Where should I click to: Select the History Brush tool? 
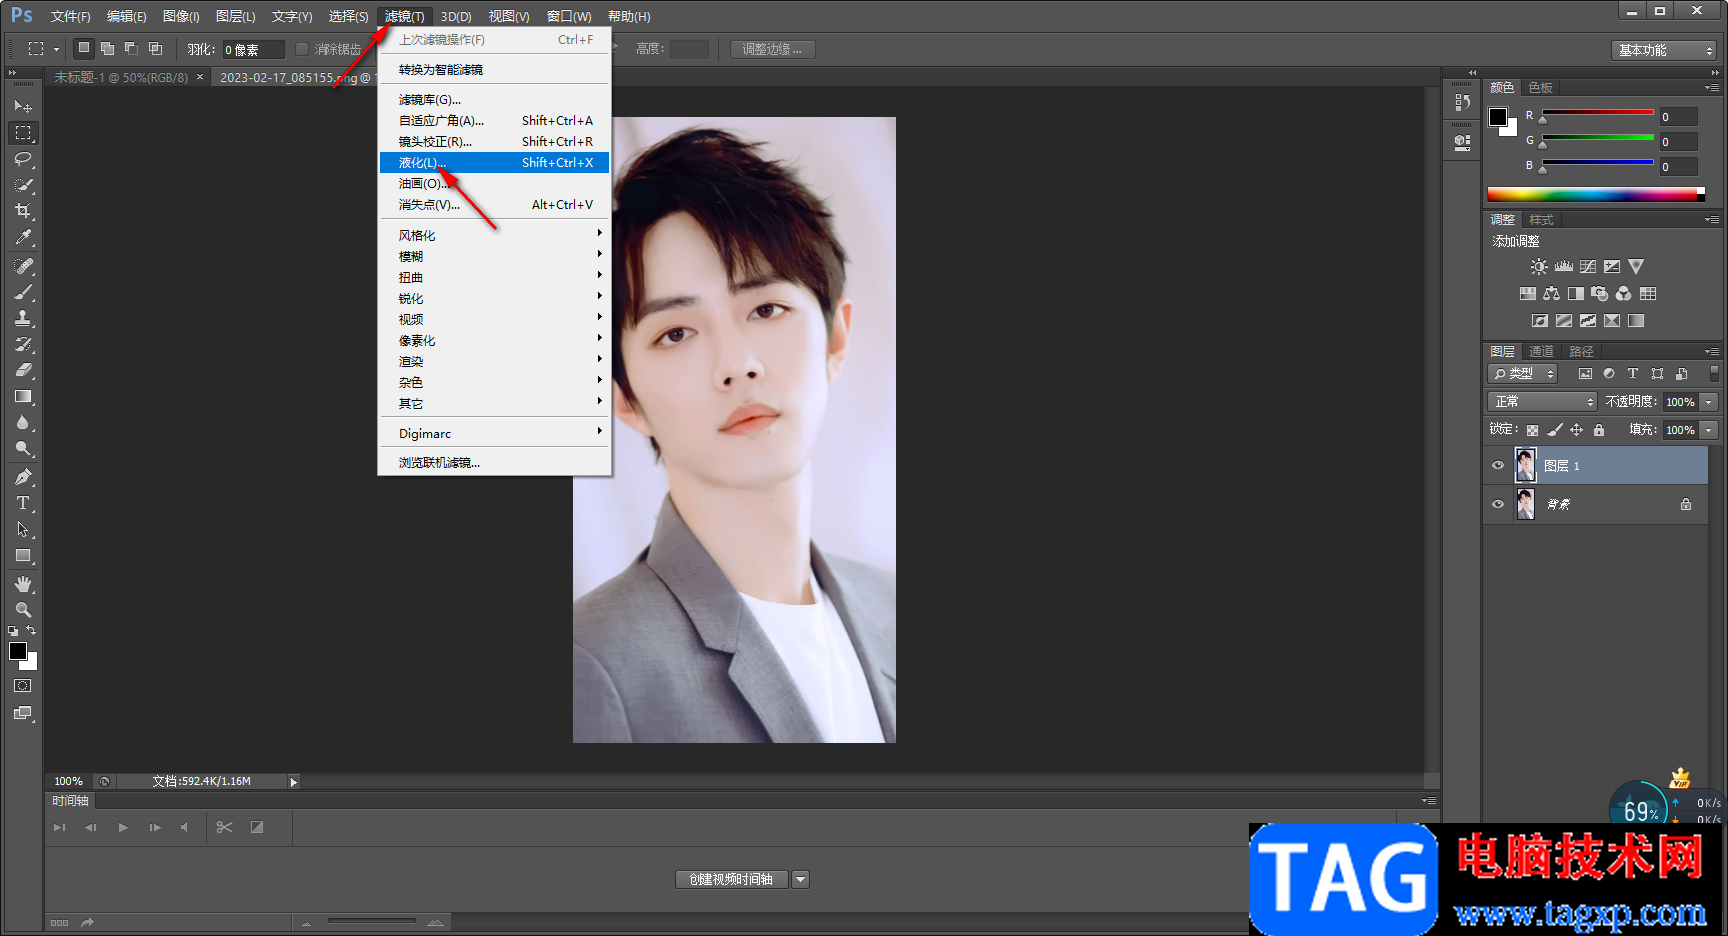point(23,344)
